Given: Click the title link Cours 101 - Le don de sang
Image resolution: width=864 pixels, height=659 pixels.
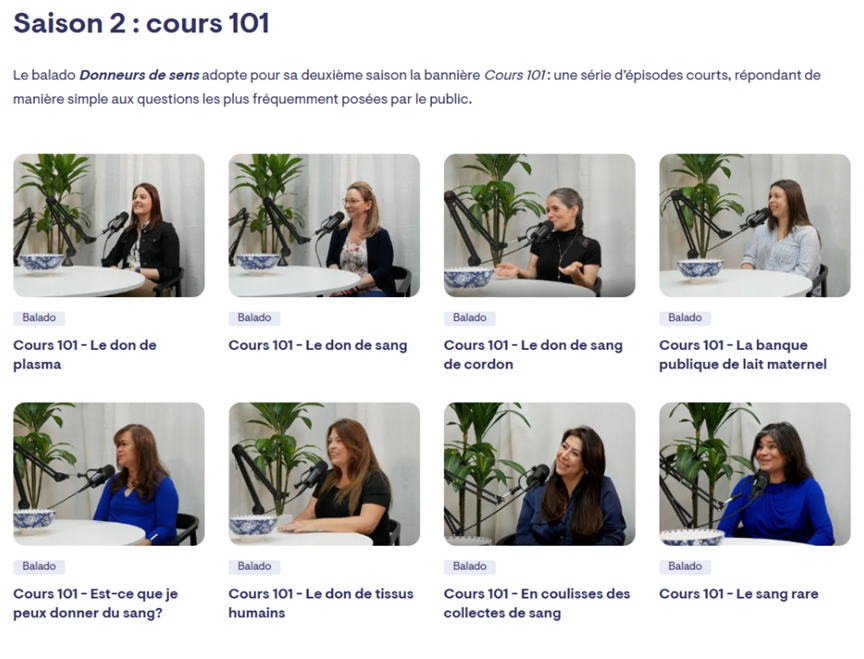Looking at the screenshot, I should 318,345.
